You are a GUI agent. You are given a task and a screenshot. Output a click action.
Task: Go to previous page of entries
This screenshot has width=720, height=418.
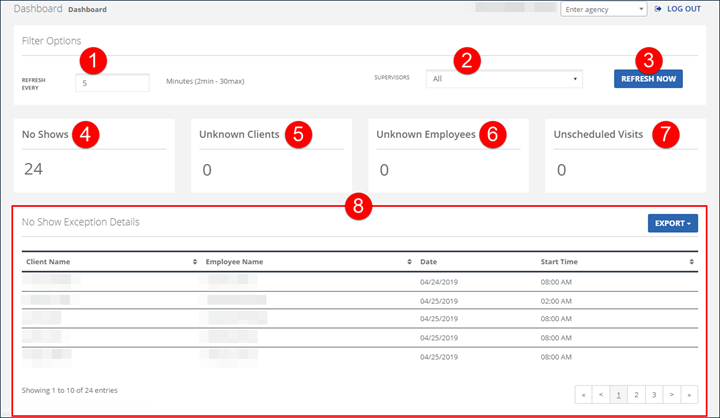coord(601,394)
